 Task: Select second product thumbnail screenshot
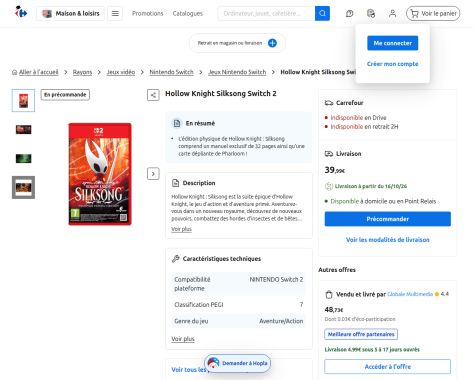[23, 129]
